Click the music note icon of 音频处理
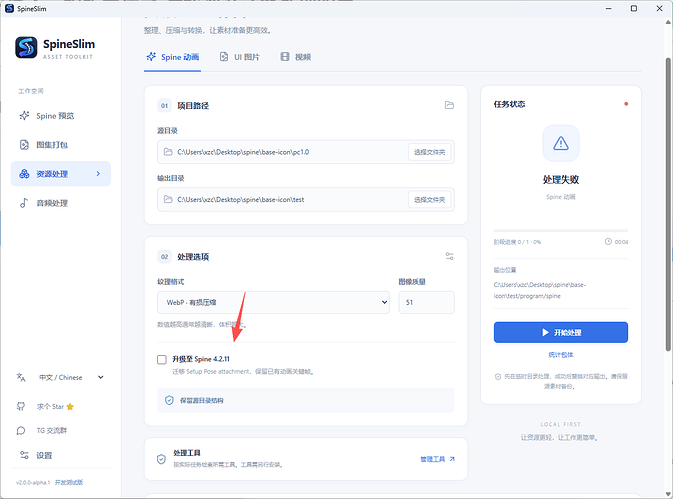Viewport: 673px width, 499px height. pos(24,203)
